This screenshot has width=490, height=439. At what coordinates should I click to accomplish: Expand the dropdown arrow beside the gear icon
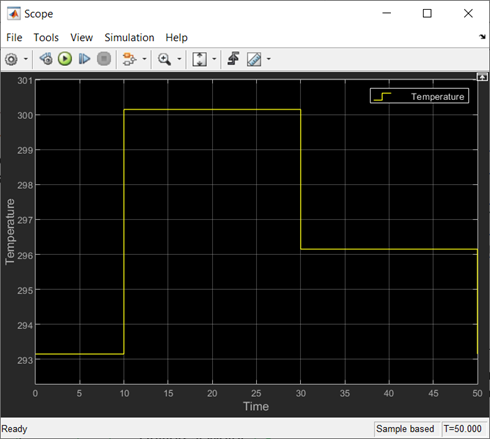(26, 59)
